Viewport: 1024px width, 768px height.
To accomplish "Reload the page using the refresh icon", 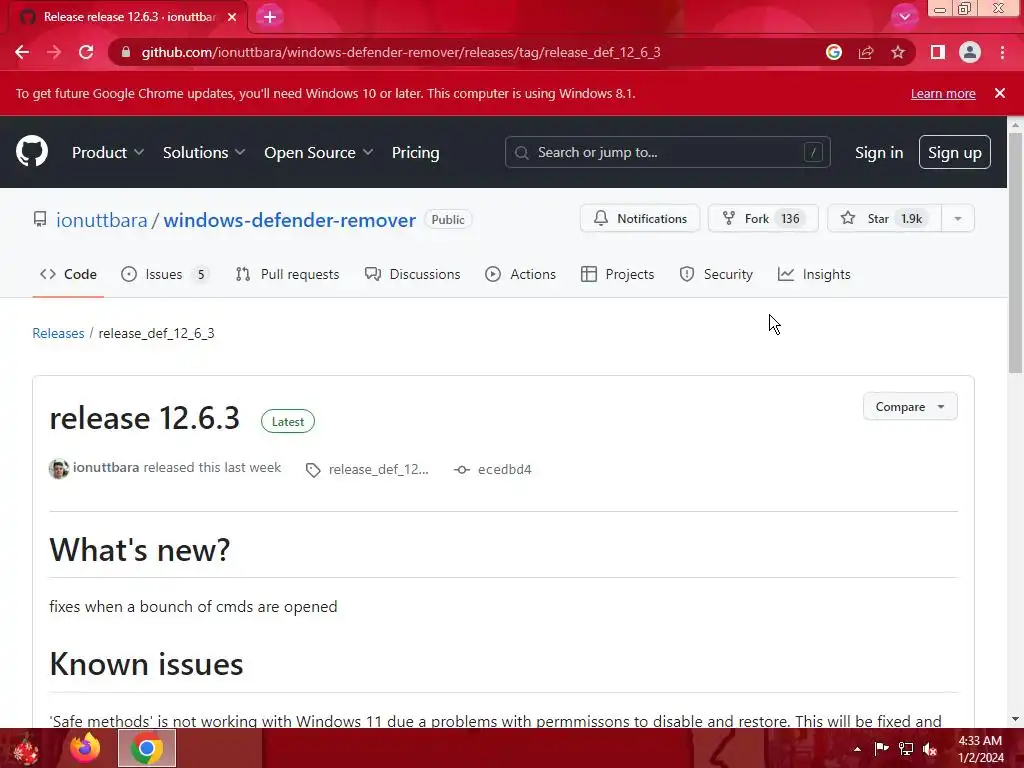I will (86, 52).
